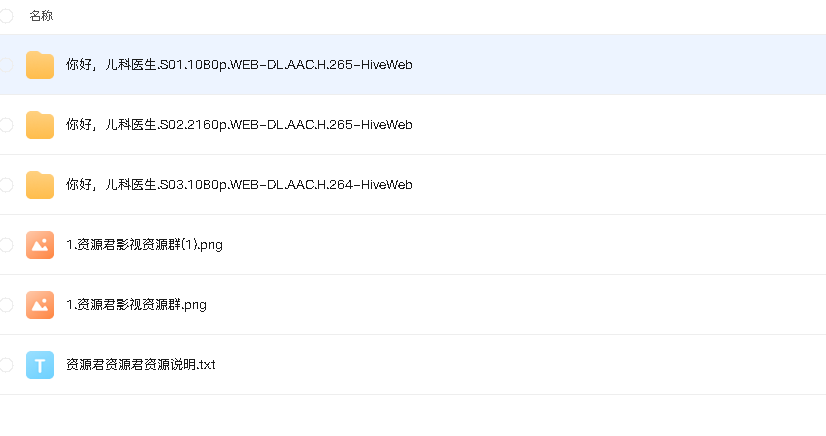
Task: Click the S01.1080p folder icon
Action: pos(40,65)
